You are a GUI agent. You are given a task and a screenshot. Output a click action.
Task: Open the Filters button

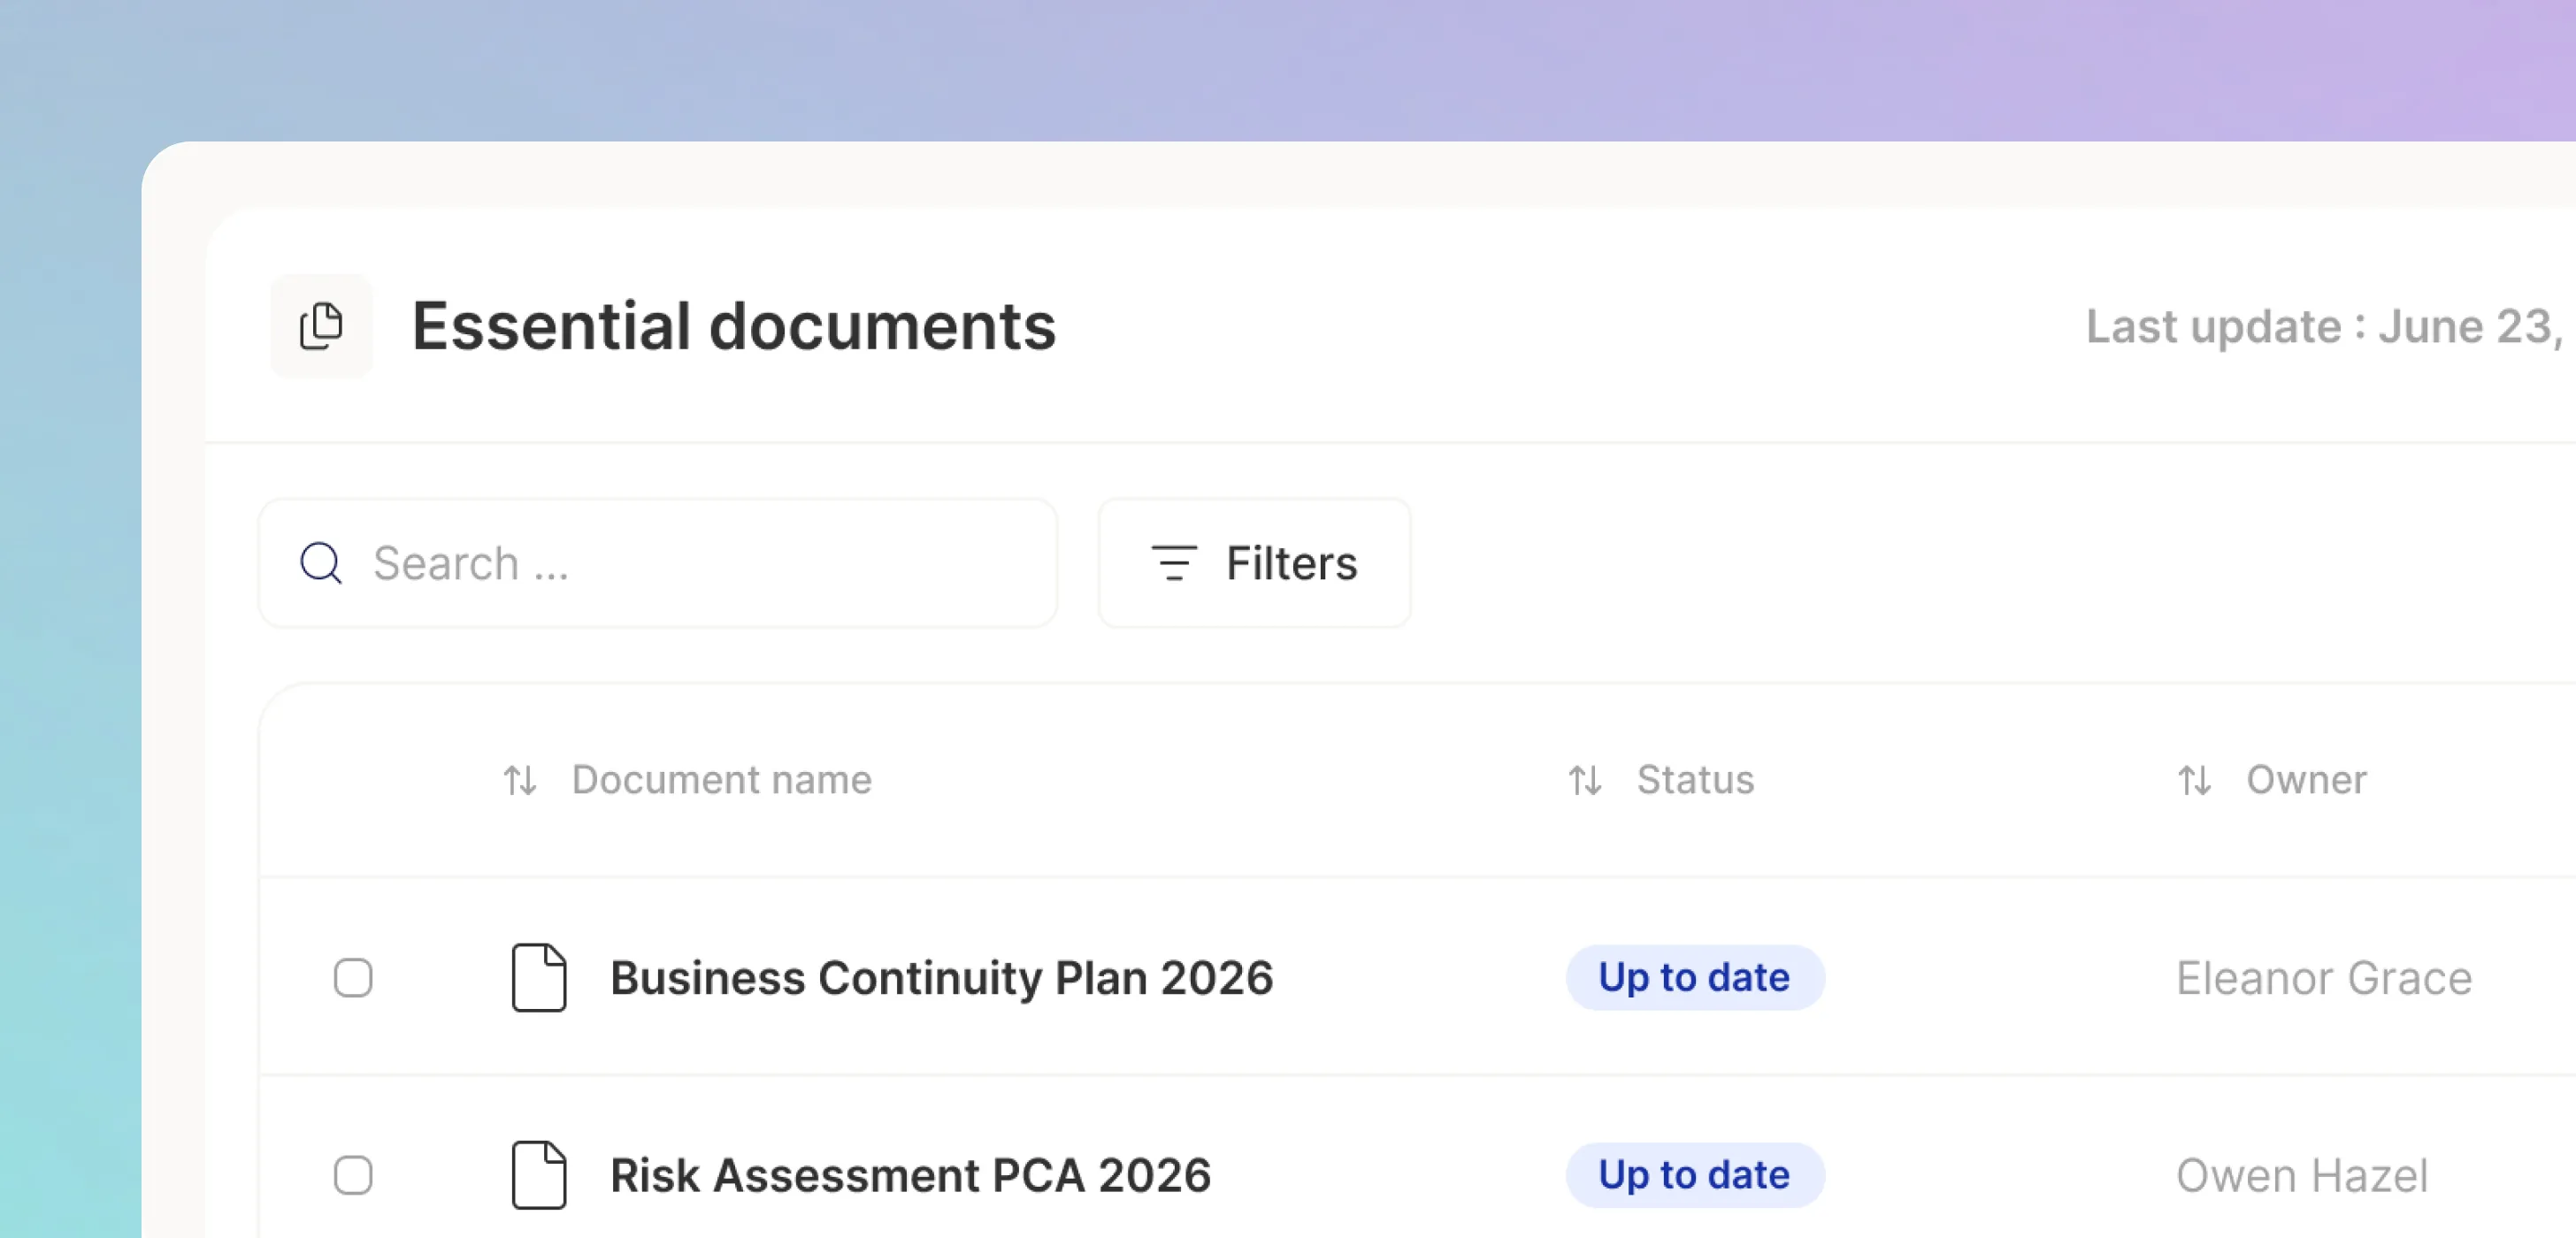click(x=1254, y=563)
